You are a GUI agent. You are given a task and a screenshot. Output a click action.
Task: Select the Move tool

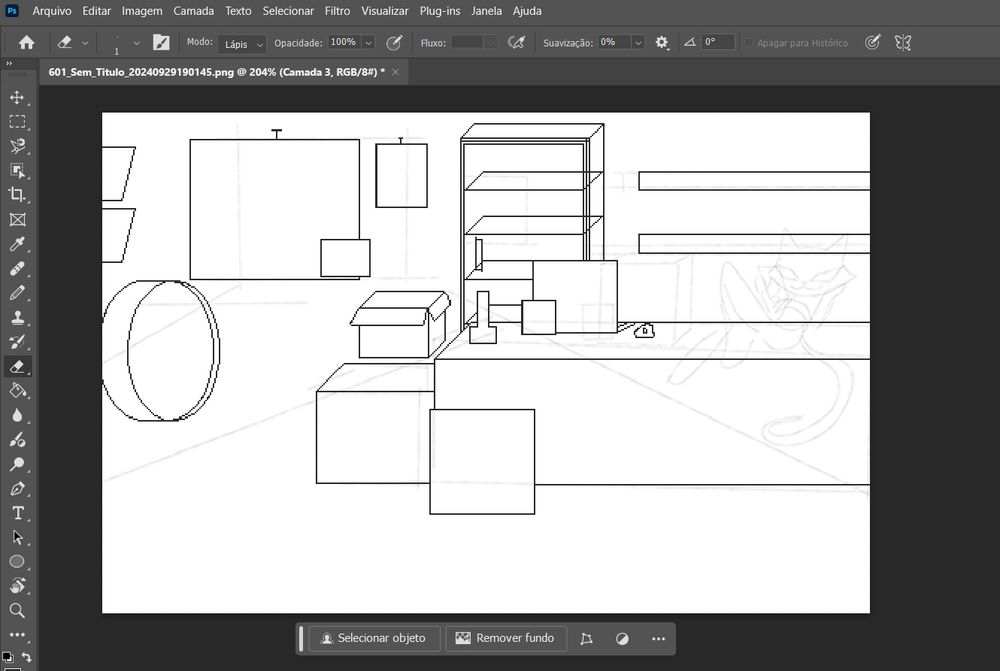point(17,97)
